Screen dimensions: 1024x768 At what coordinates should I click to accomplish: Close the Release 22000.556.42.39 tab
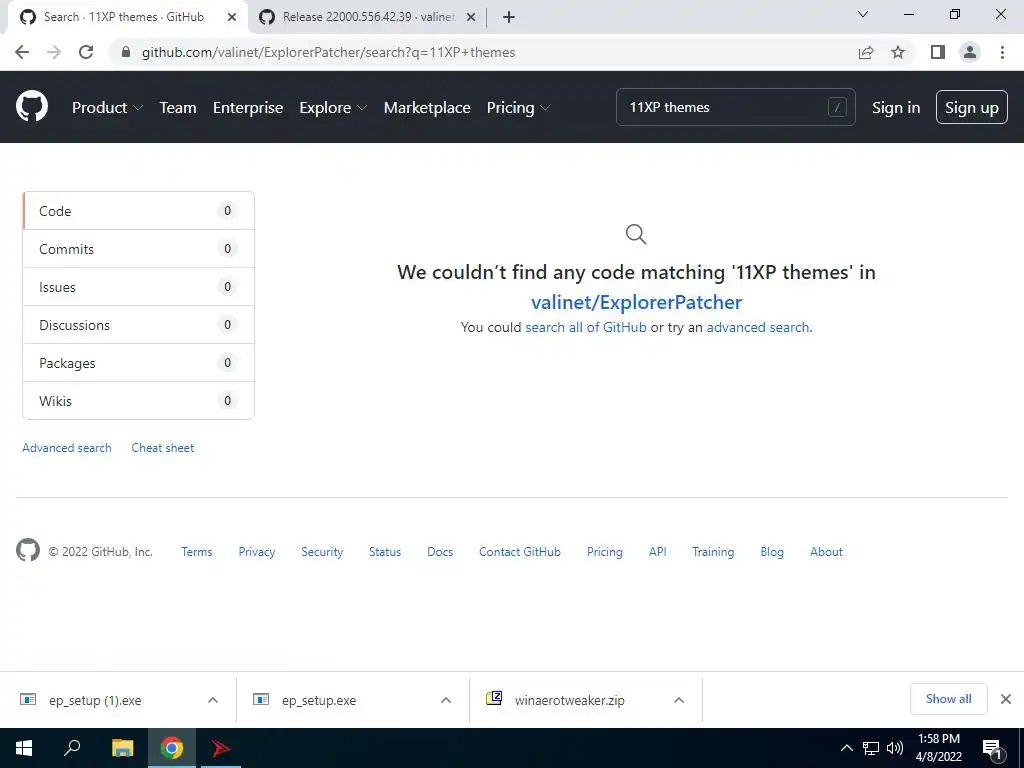pyautogui.click(x=471, y=17)
